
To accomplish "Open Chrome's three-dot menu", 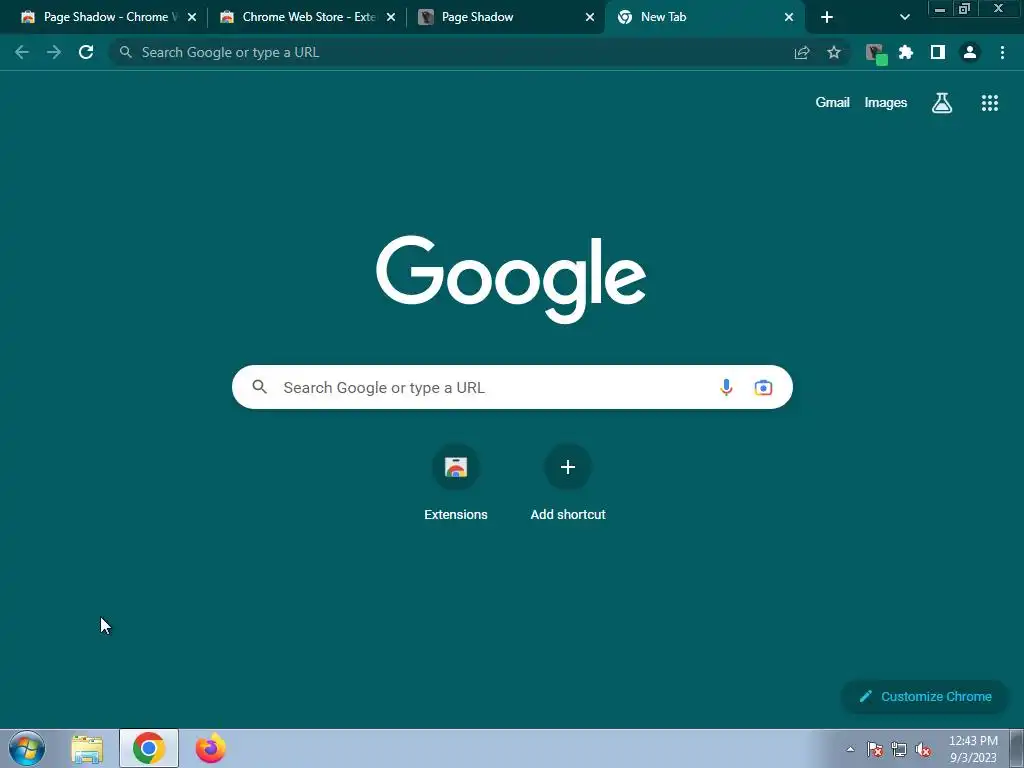I will (x=1002, y=52).
